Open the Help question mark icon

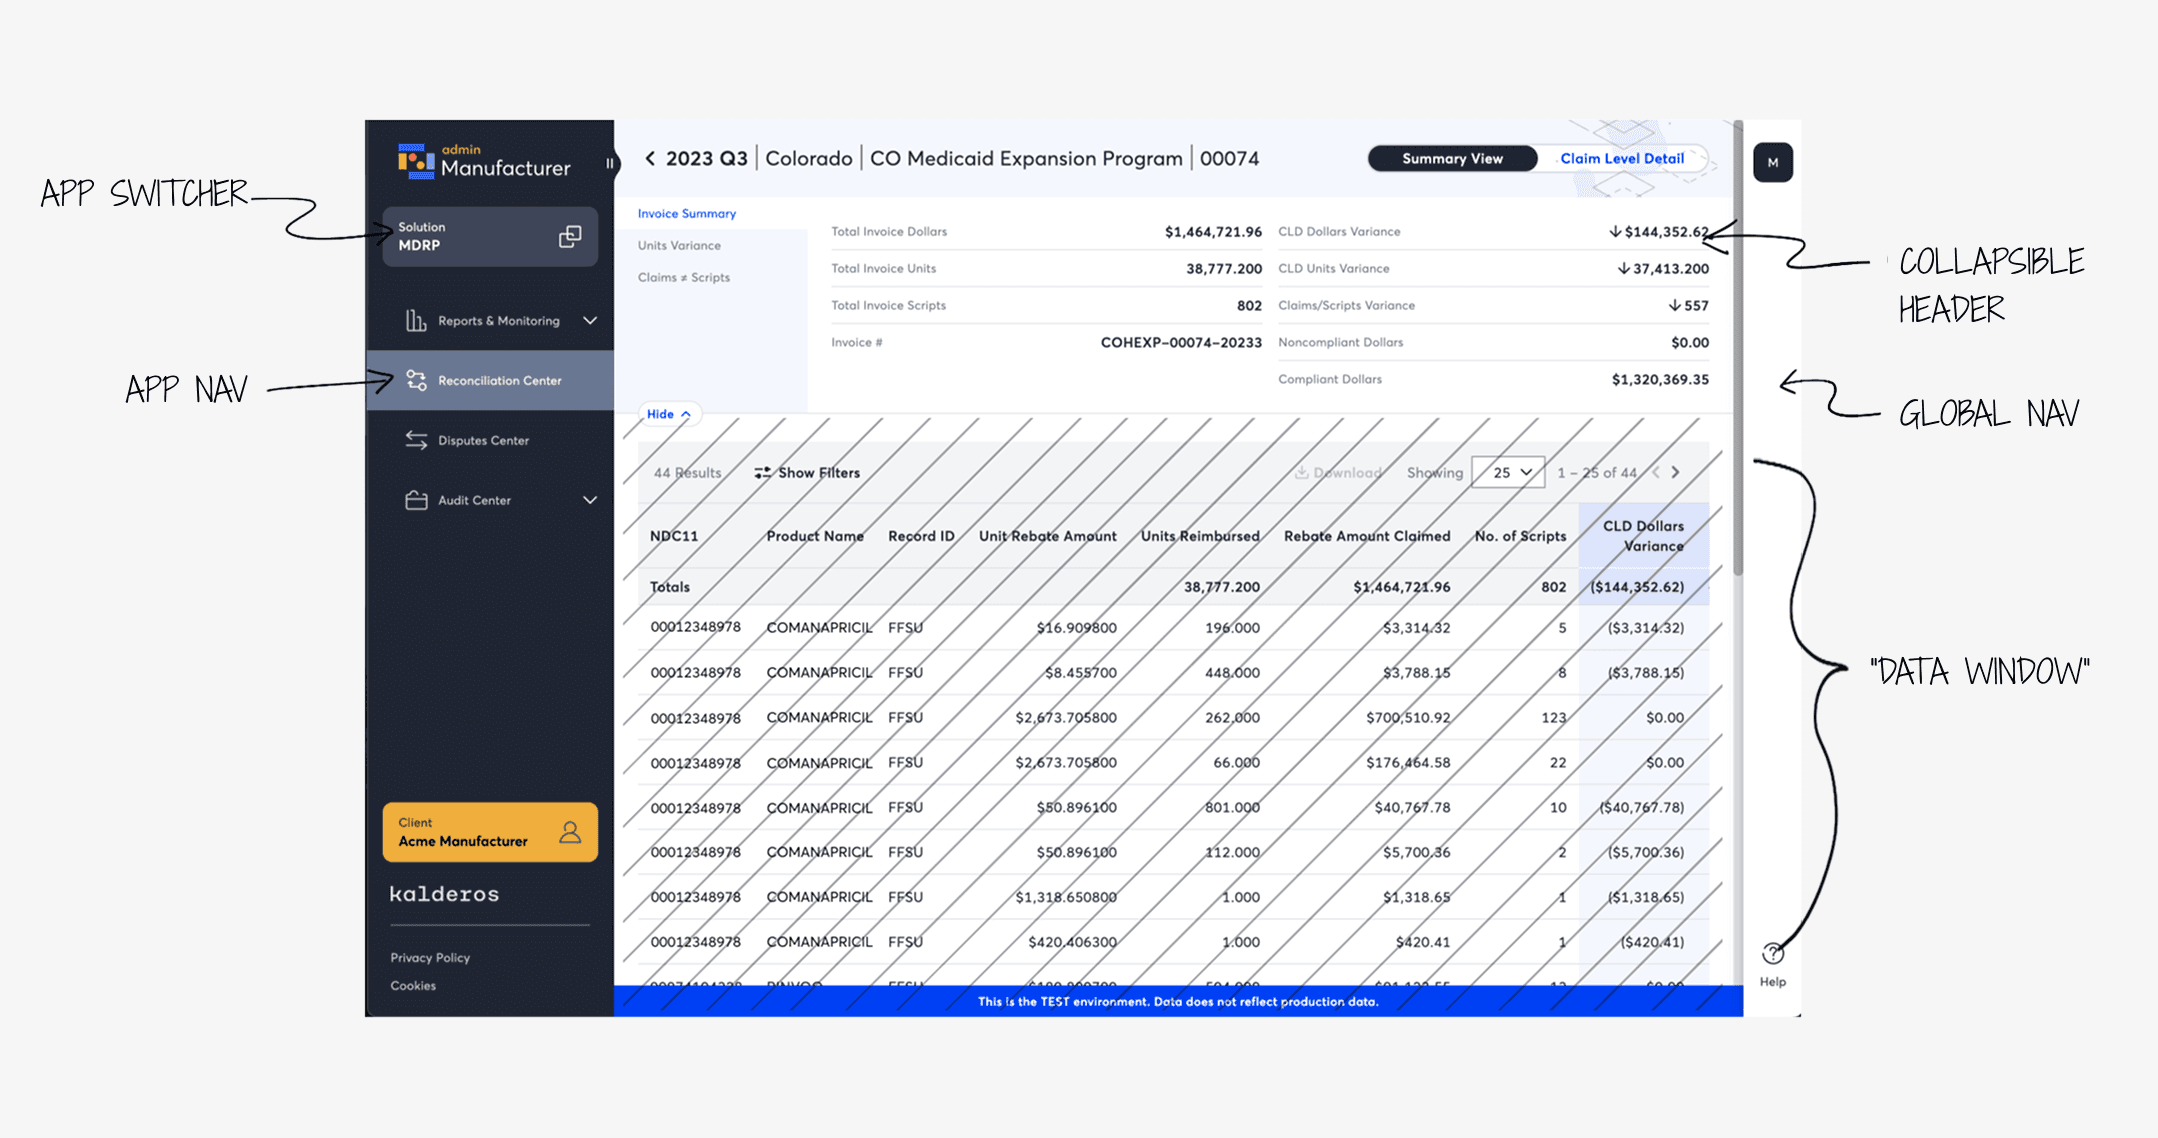1772,954
